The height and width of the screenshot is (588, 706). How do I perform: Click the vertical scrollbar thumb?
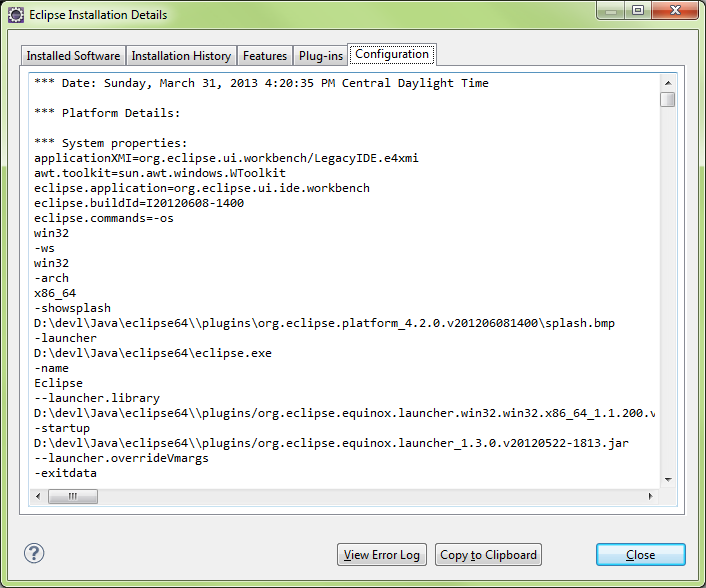667,99
